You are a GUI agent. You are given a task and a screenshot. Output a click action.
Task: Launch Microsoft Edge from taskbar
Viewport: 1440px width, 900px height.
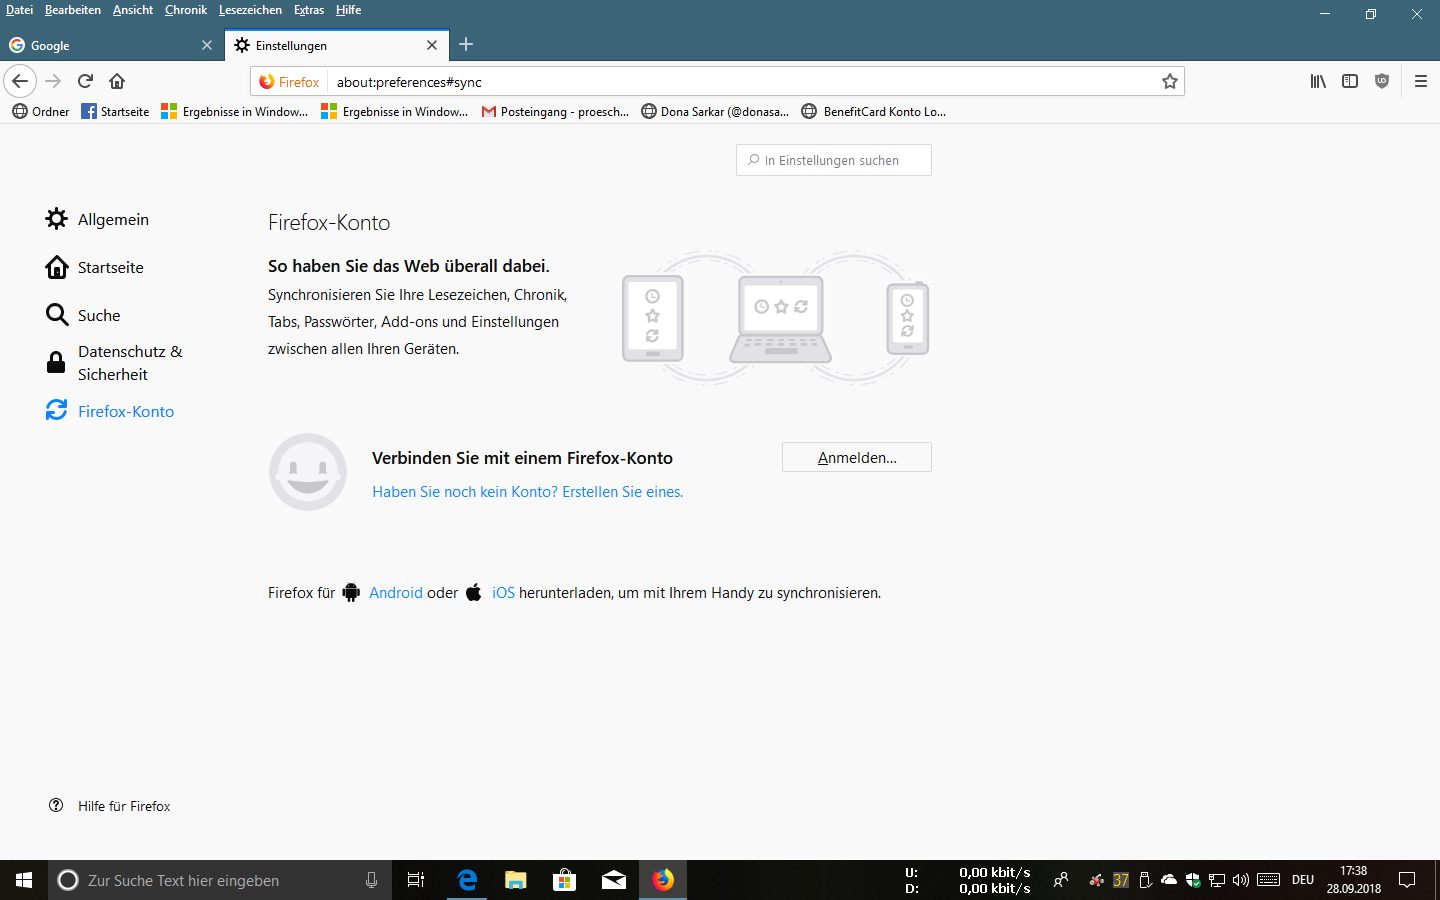coord(466,880)
